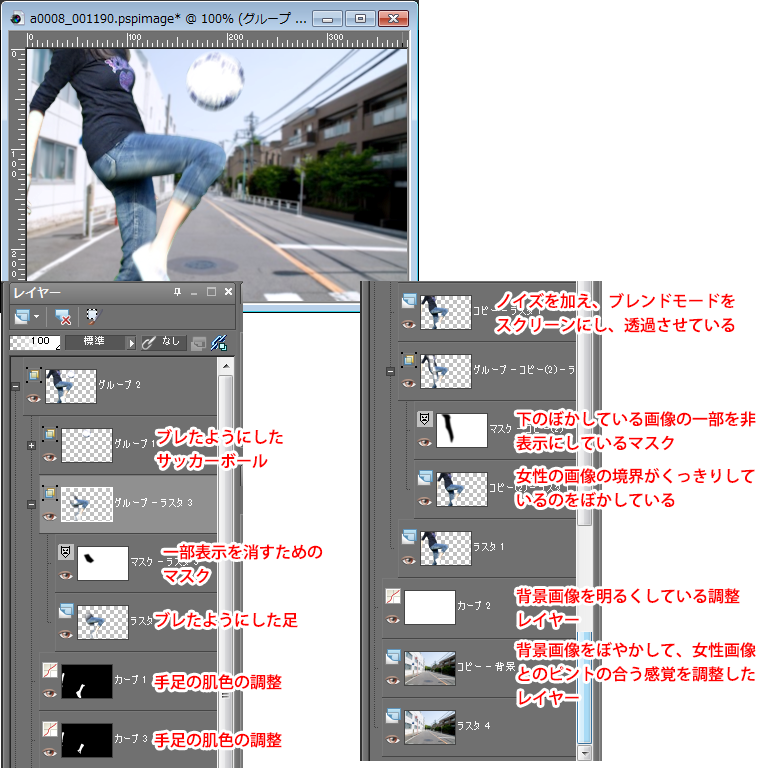Click the raster icon of ラスタ 4
This screenshot has height=770, width=770.
point(393,716)
